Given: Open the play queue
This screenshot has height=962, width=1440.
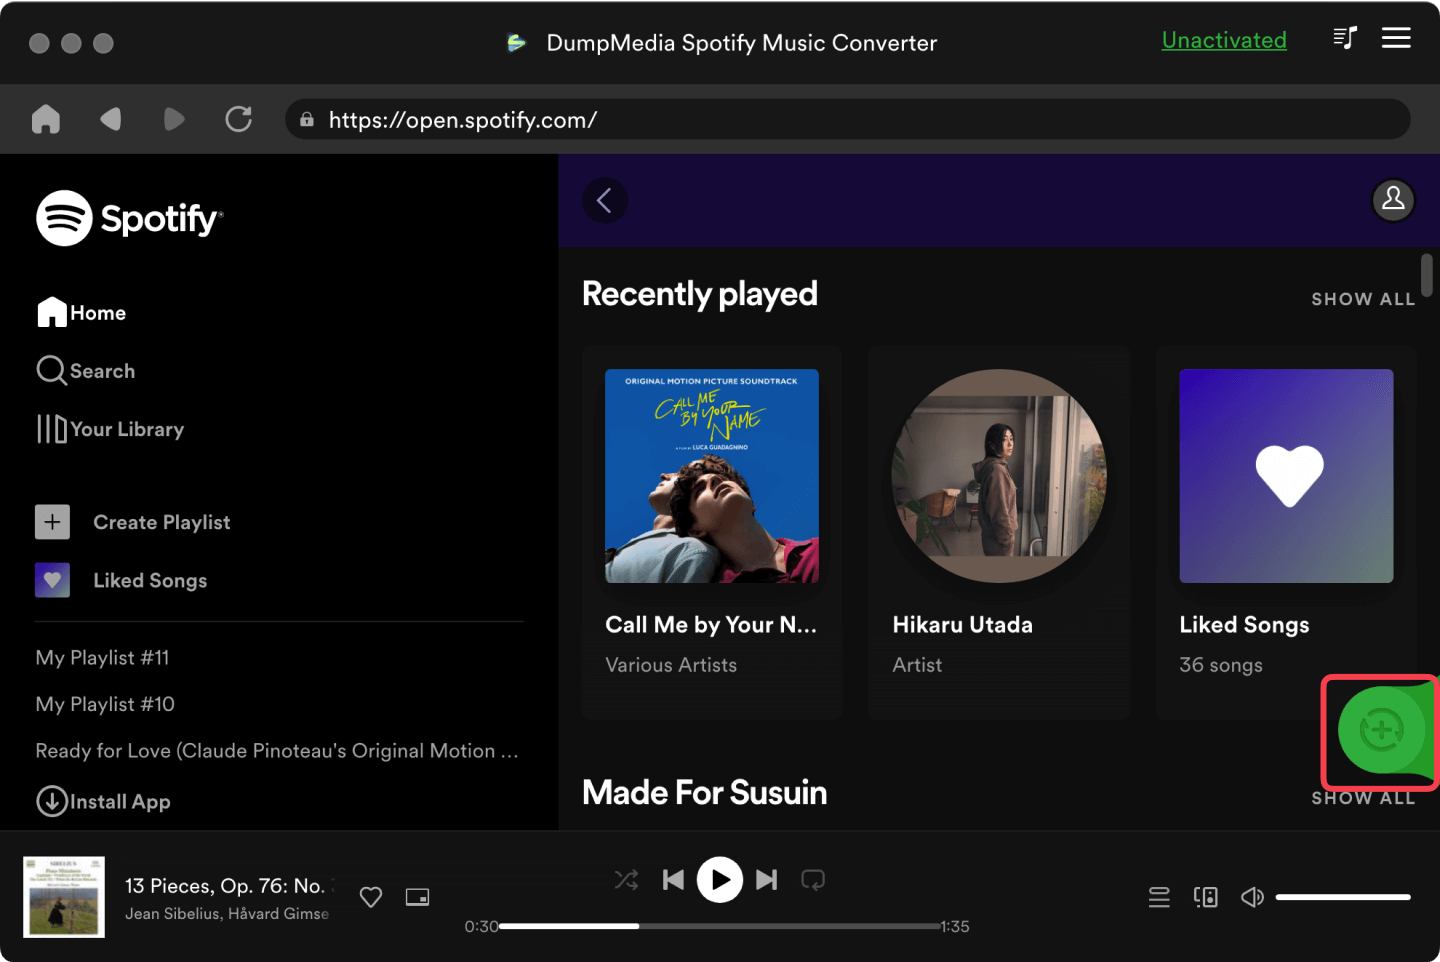Looking at the screenshot, I should [x=1159, y=897].
